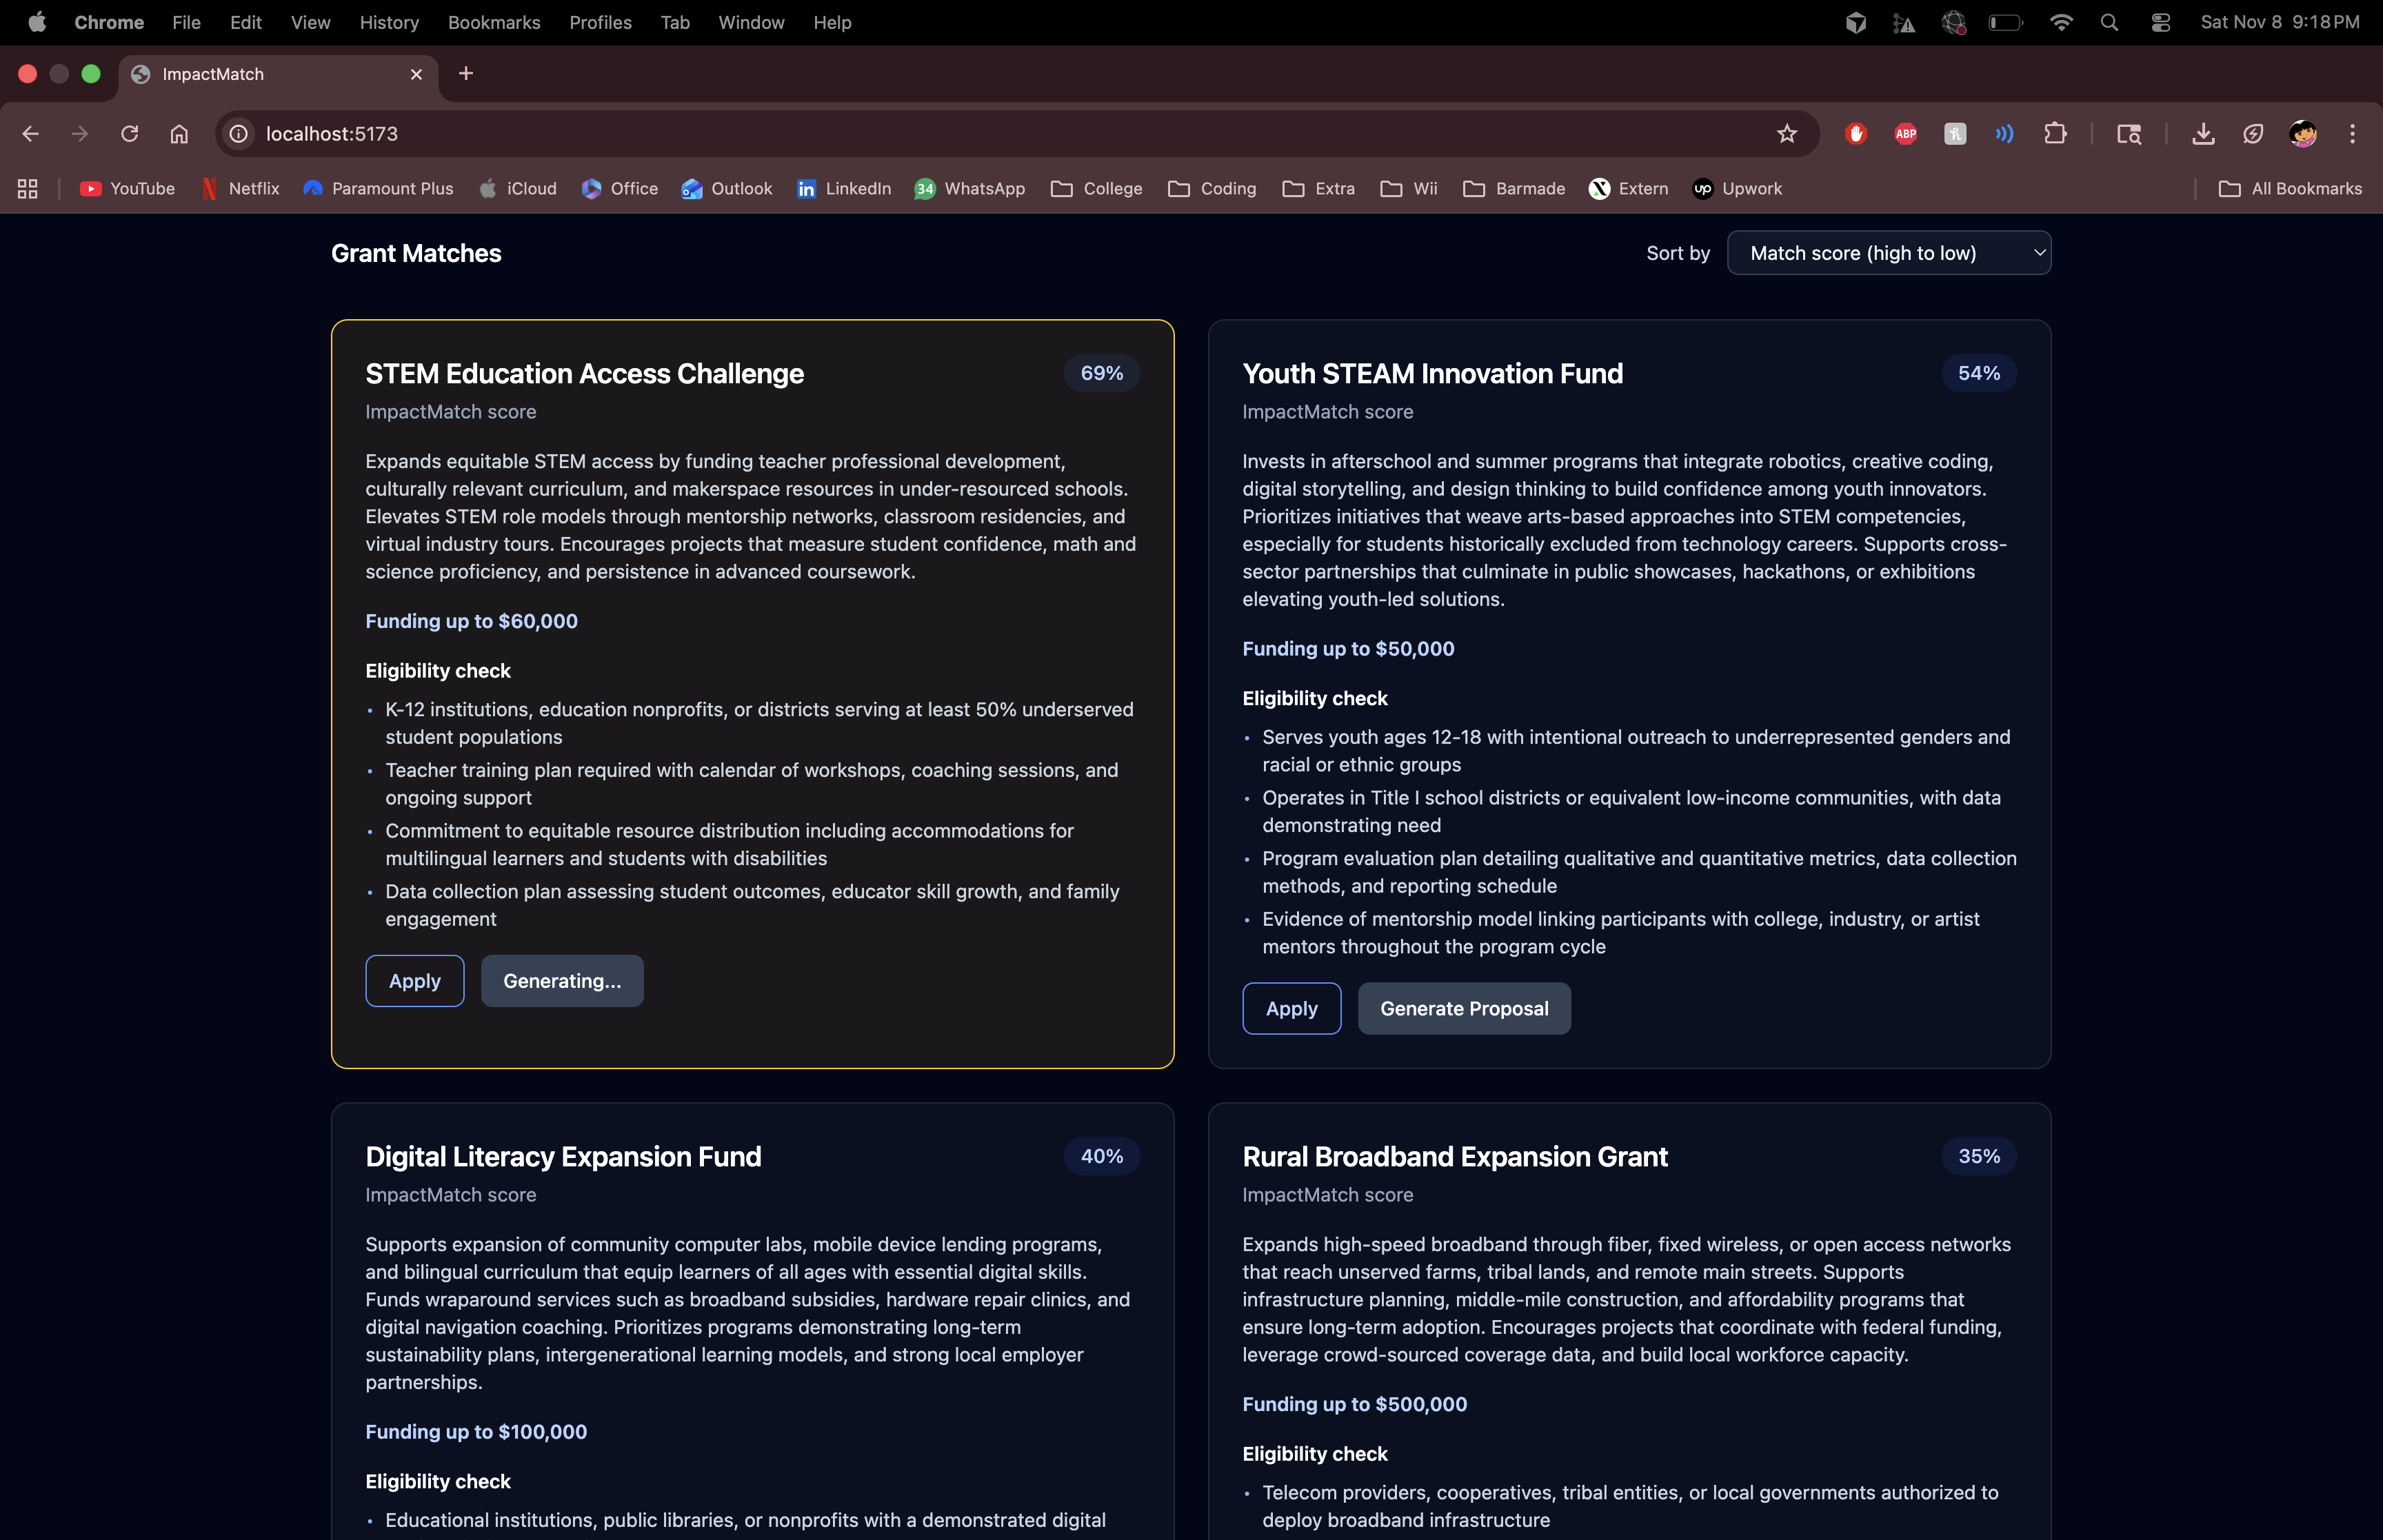
Task: Open the Sort by match score dropdown
Action: point(1888,253)
